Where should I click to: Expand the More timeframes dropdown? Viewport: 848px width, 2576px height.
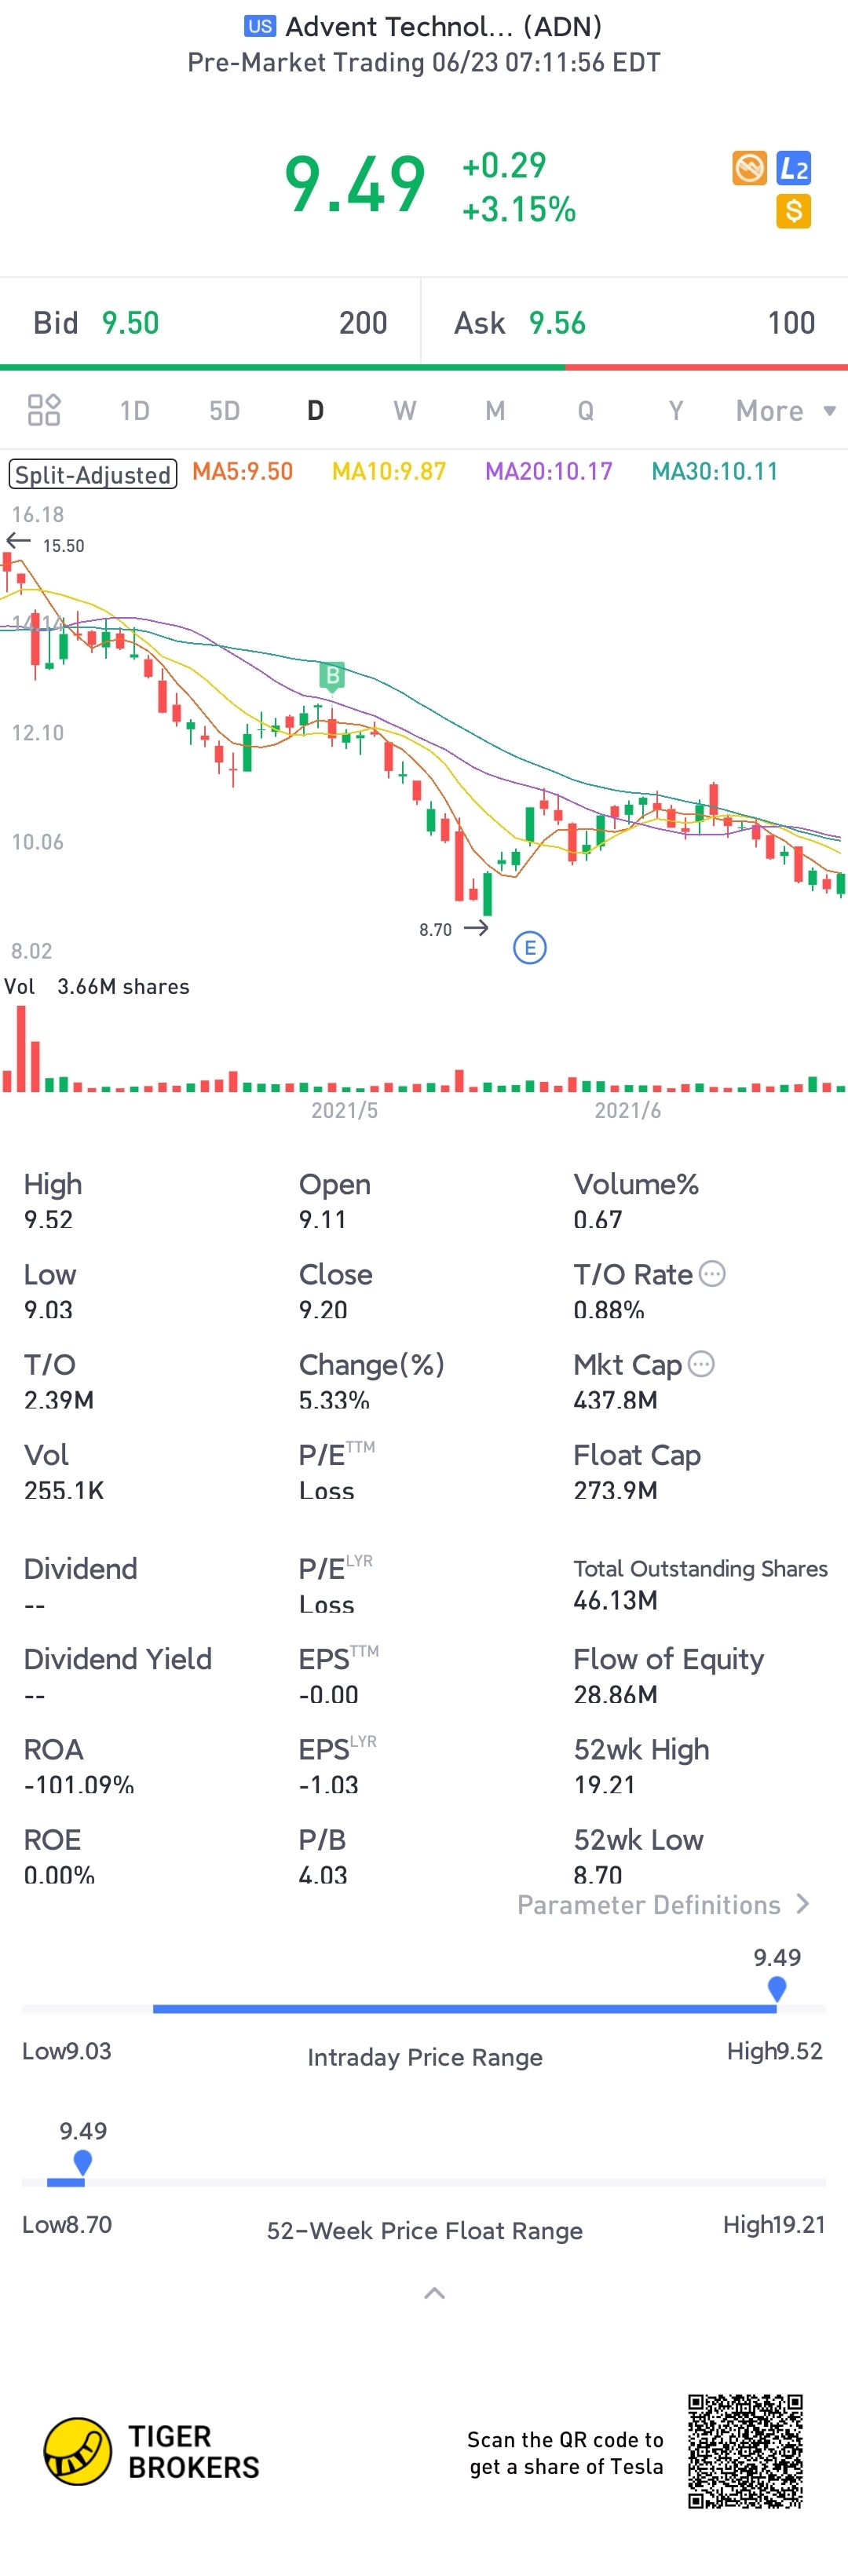[x=785, y=411]
